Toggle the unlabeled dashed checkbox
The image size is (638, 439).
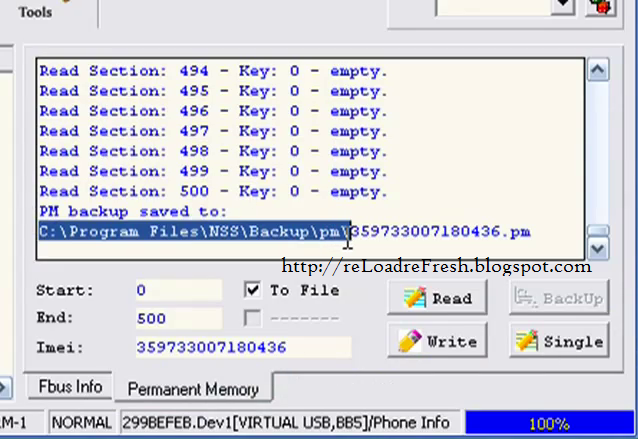click(x=252, y=318)
